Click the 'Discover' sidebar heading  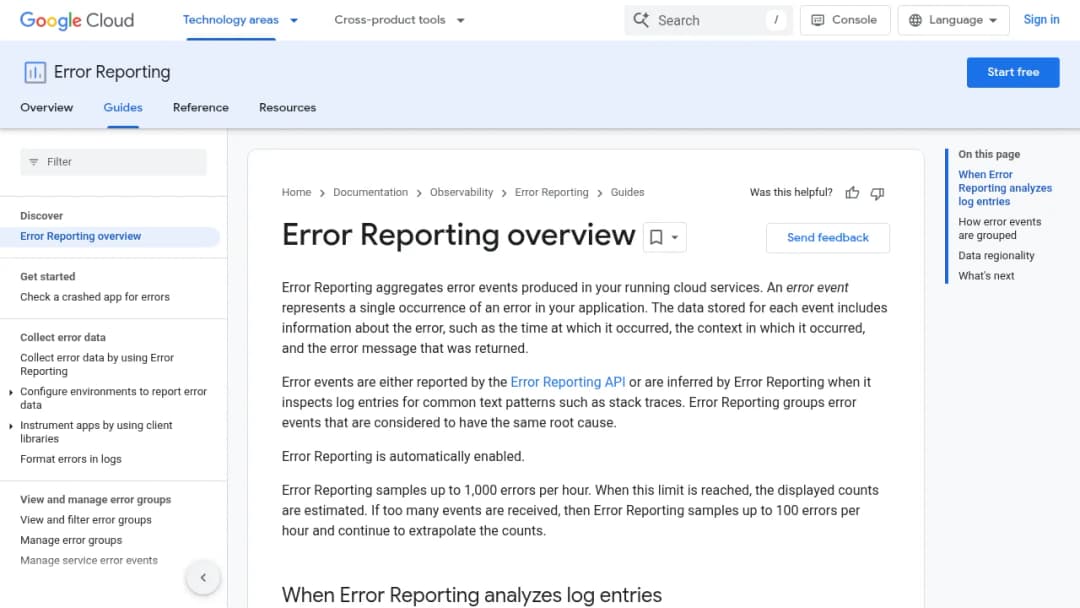point(41,216)
